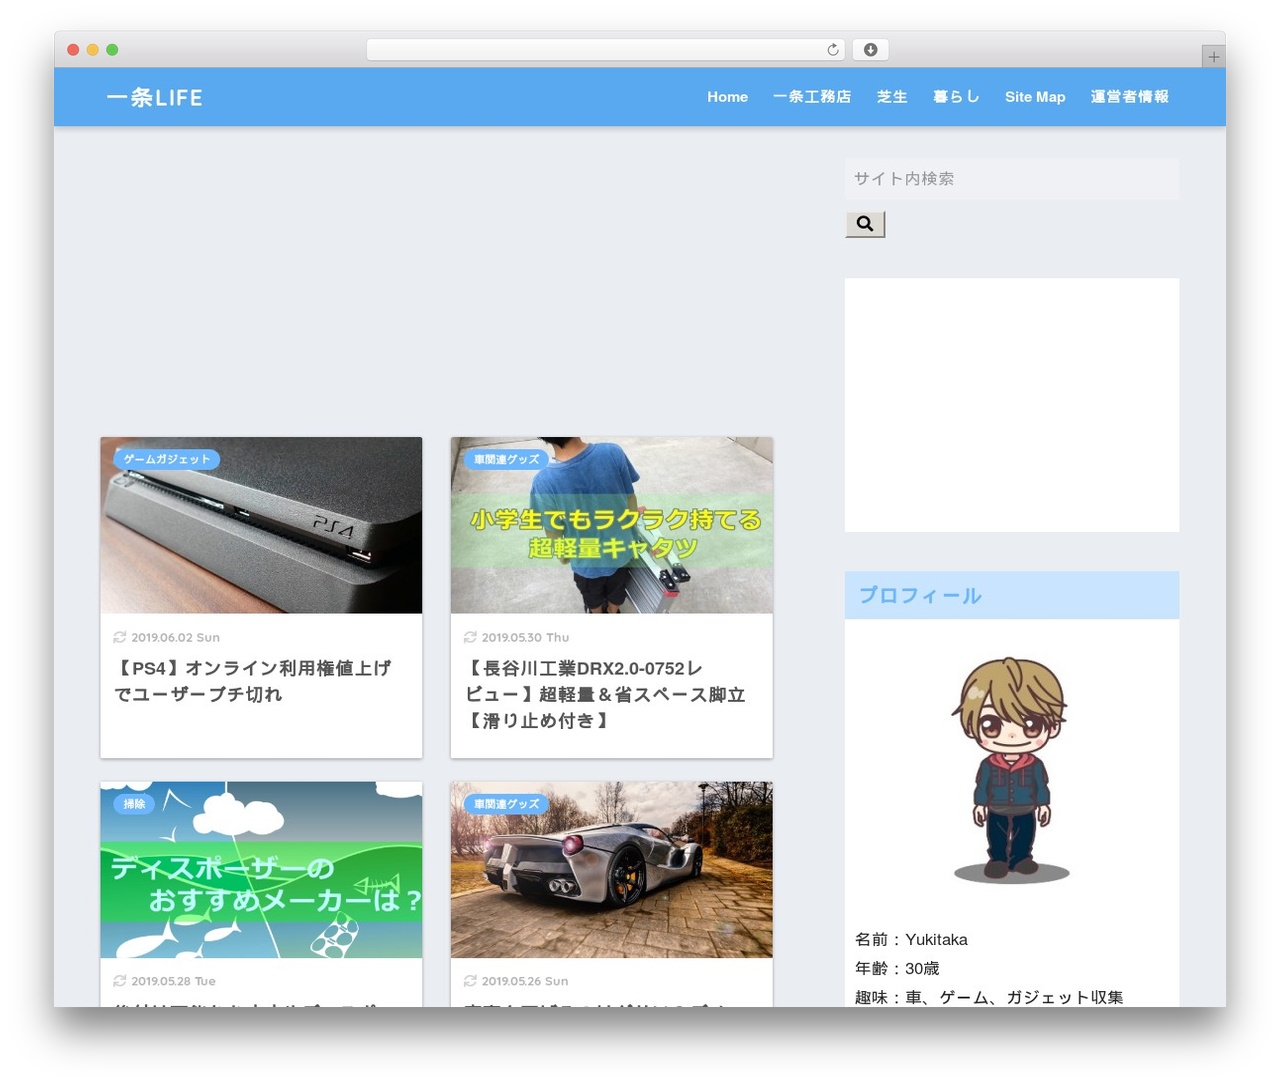The width and height of the screenshot is (1280, 1084).
Task: Focus the サイト内検索 search field
Action: (x=1012, y=179)
